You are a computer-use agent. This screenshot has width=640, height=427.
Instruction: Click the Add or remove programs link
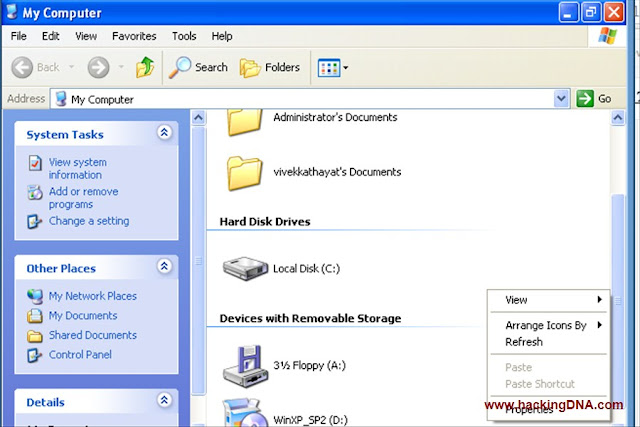pos(84,198)
